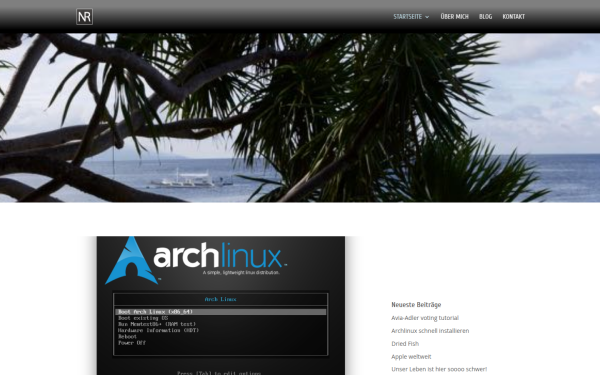Open the Avia-Adler voting tutorial post

coord(425,318)
